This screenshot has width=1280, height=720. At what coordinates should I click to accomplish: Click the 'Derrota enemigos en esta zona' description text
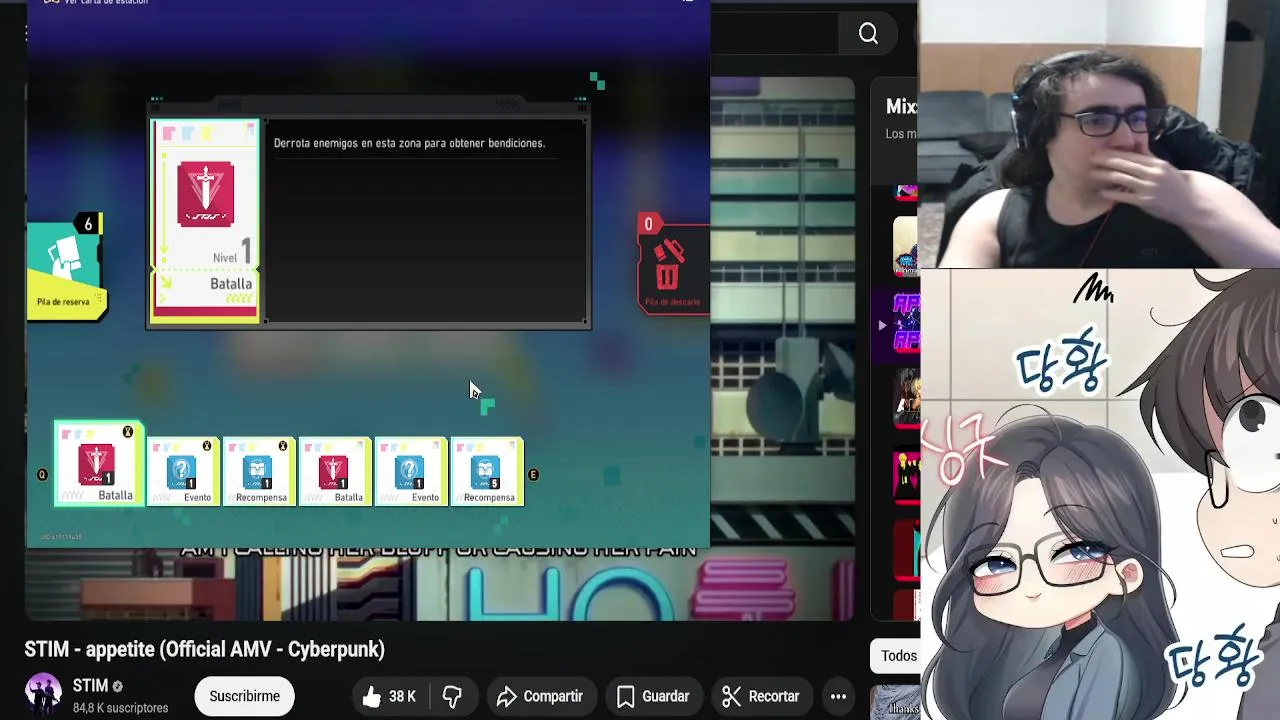409,143
